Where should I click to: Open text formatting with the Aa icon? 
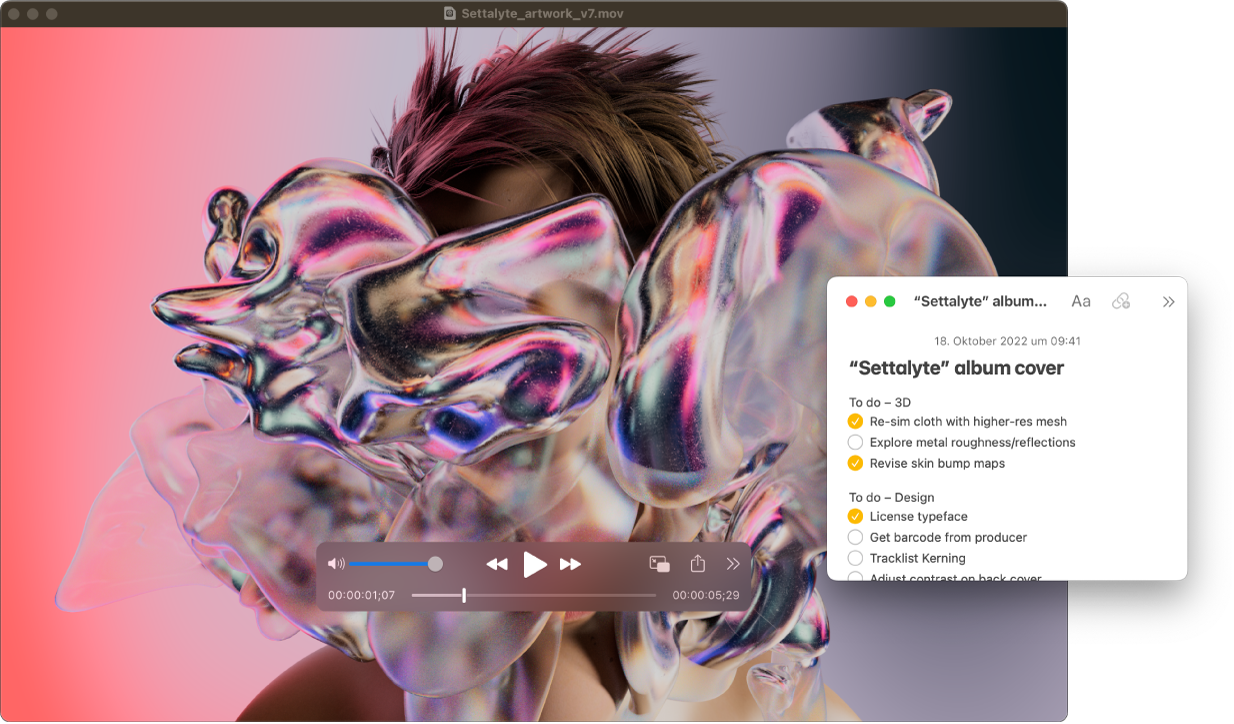tap(1080, 301)
